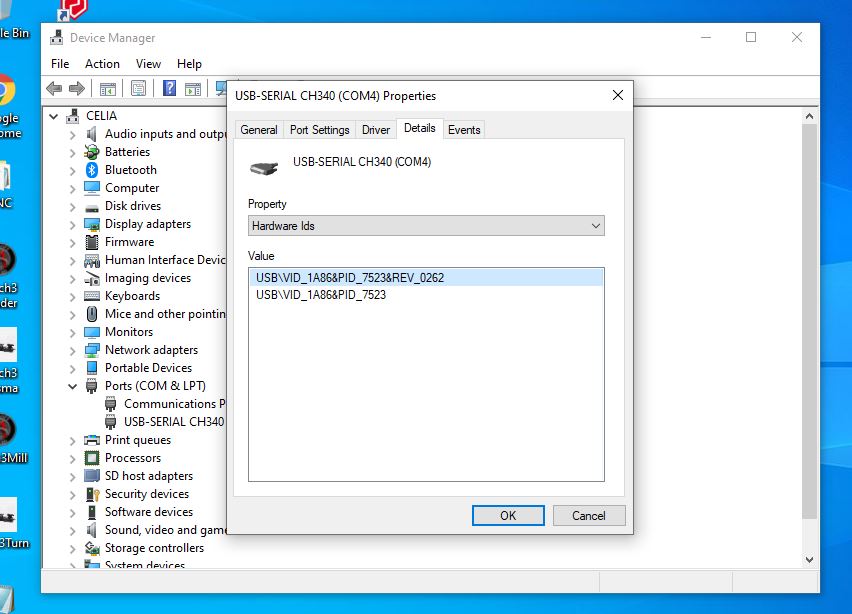852x614 pixels.
Task: Open the Hardware Ids property dropdown
Action: click(426, 225)
